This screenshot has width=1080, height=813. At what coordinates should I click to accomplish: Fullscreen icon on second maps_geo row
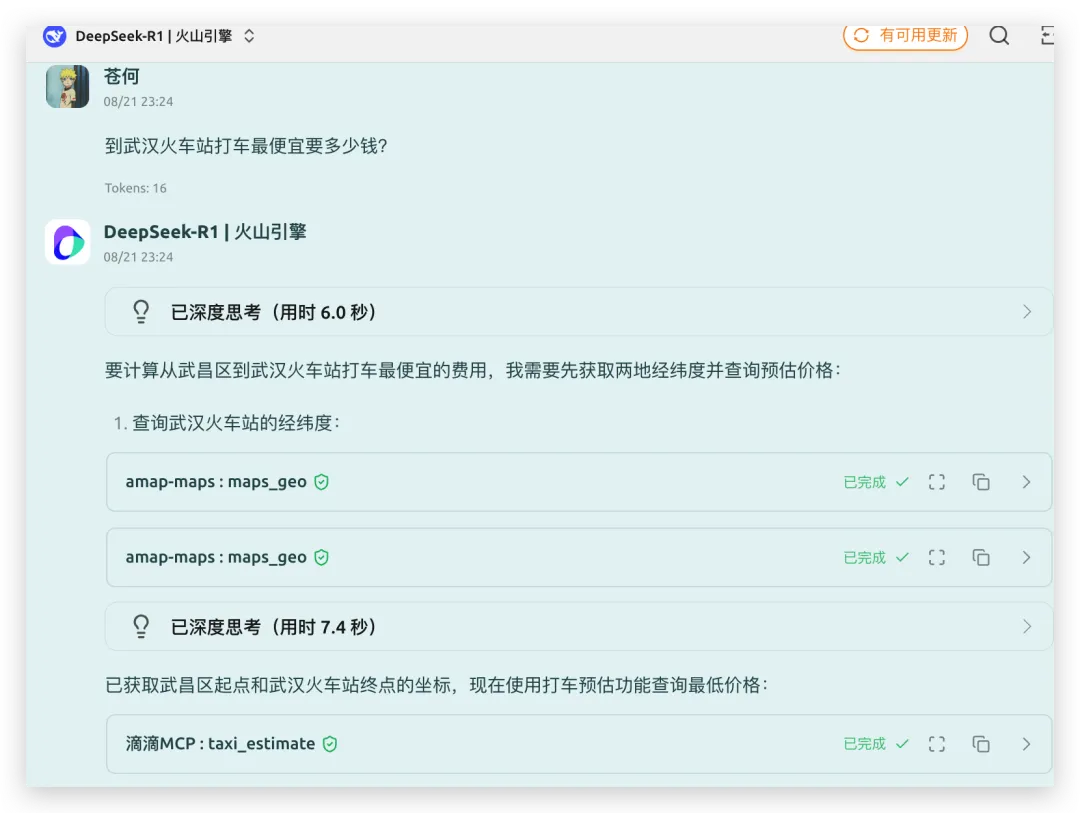[936, 558]
